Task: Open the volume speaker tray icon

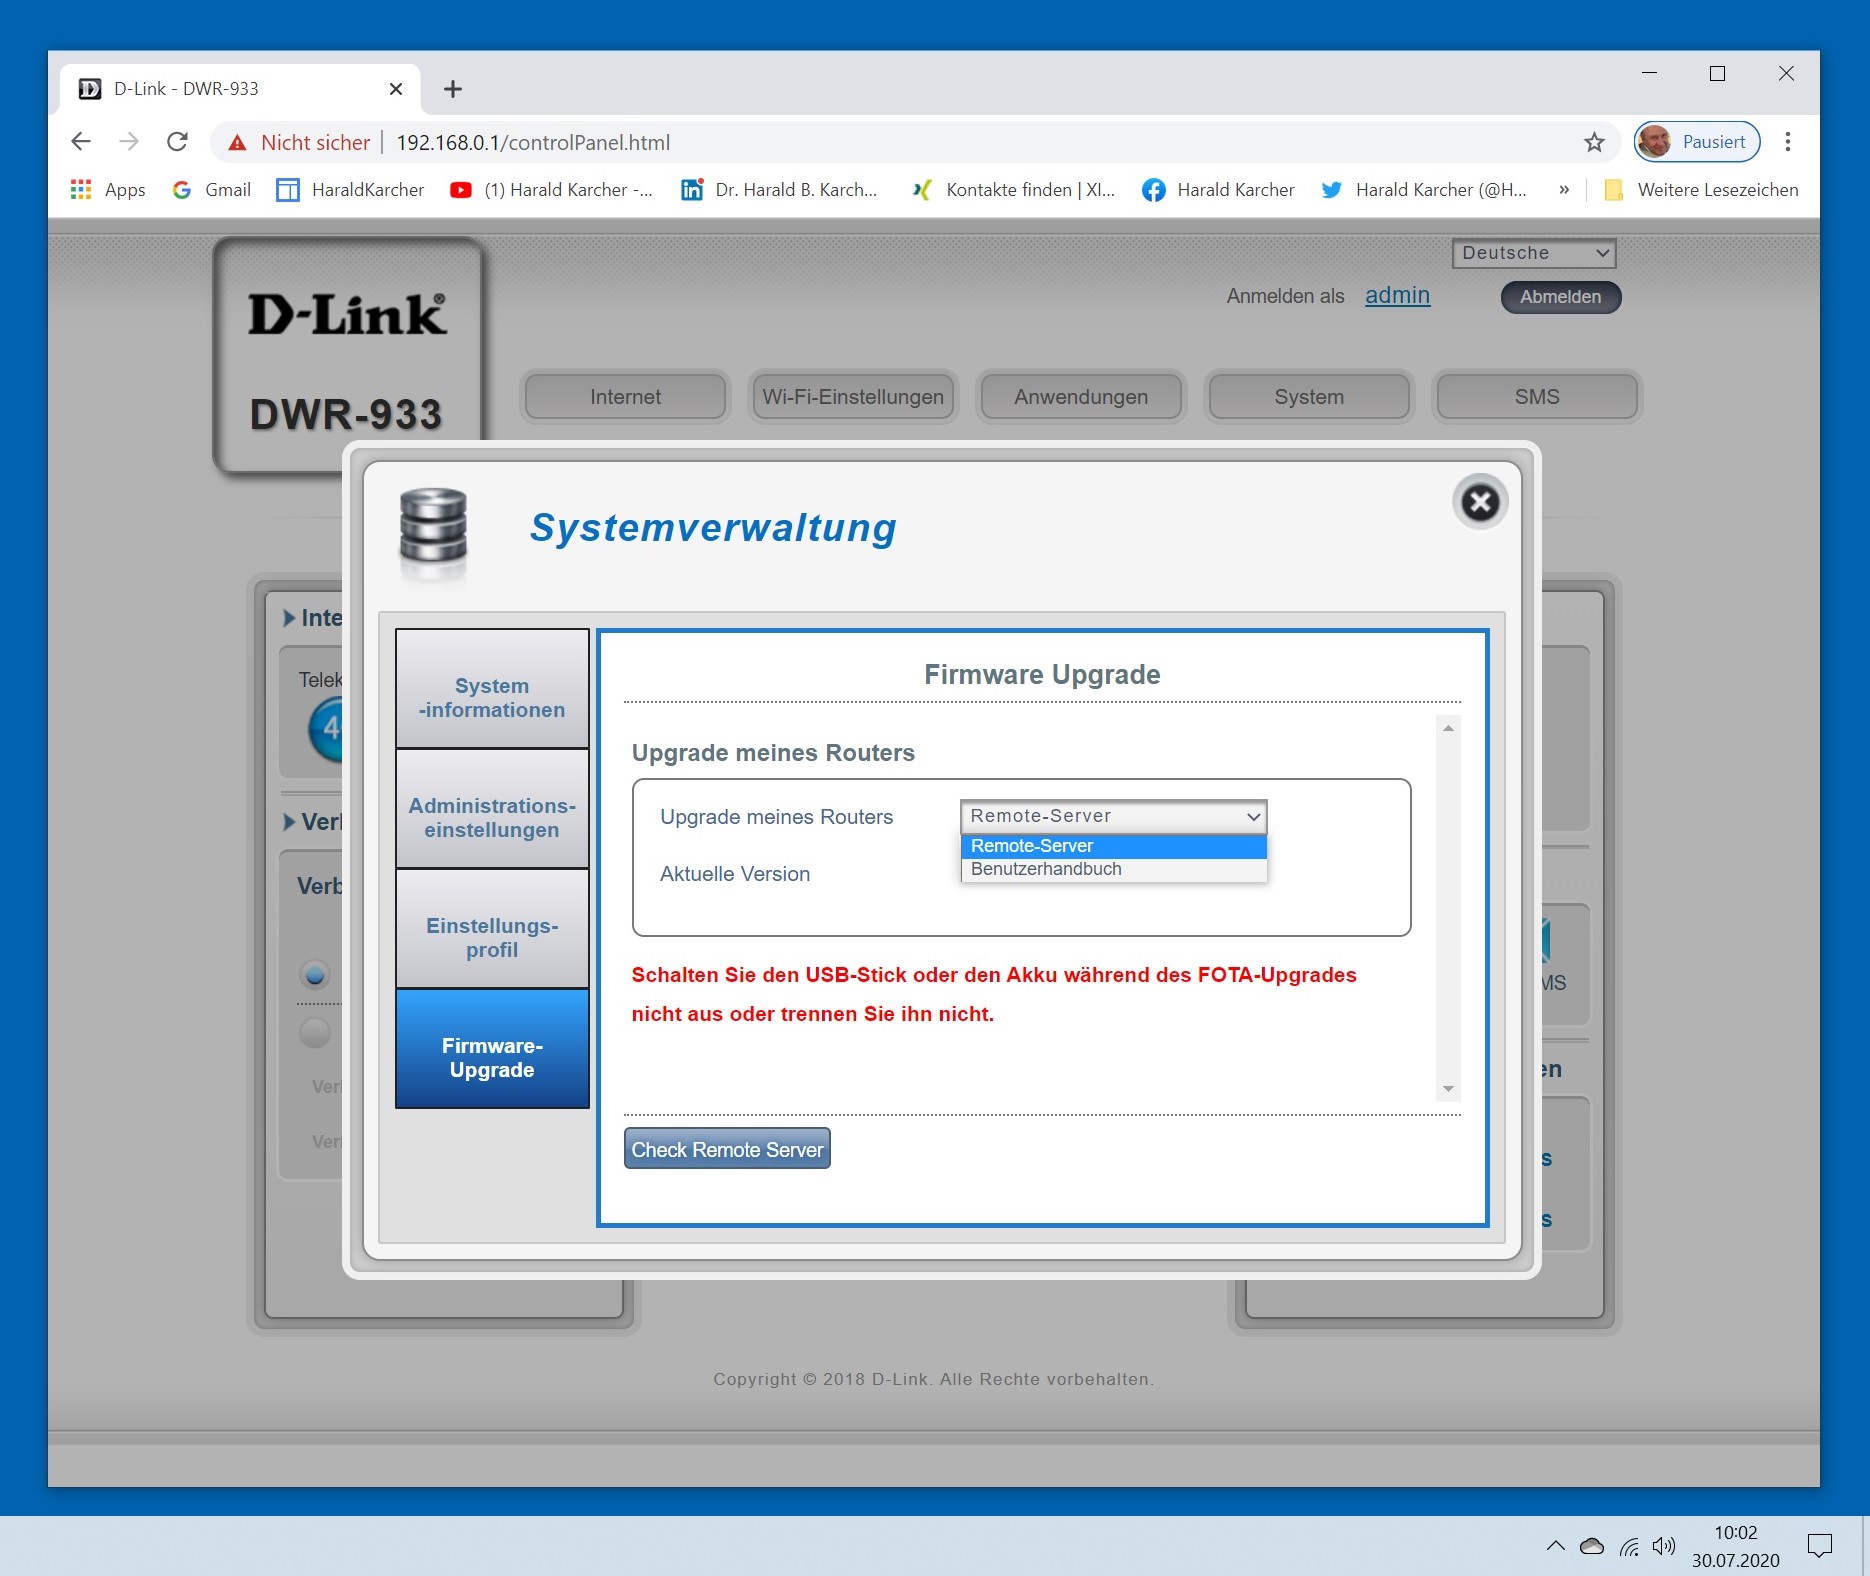Action: click(x=1663, y=1546)
